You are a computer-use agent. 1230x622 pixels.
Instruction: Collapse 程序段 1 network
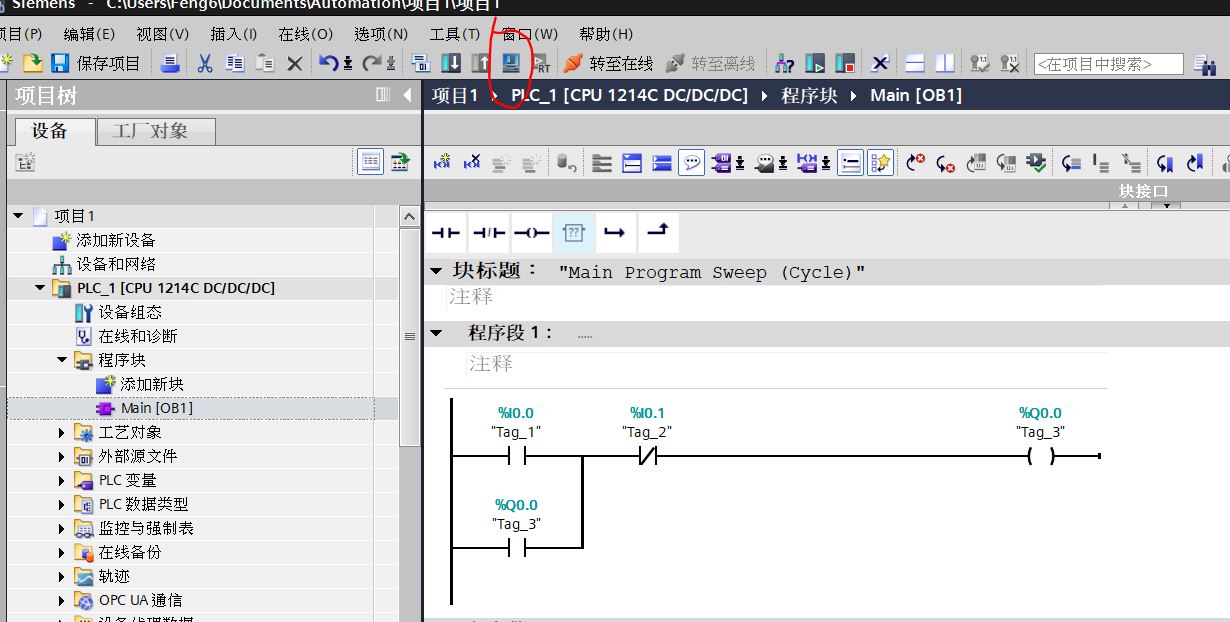coord(436,333)
